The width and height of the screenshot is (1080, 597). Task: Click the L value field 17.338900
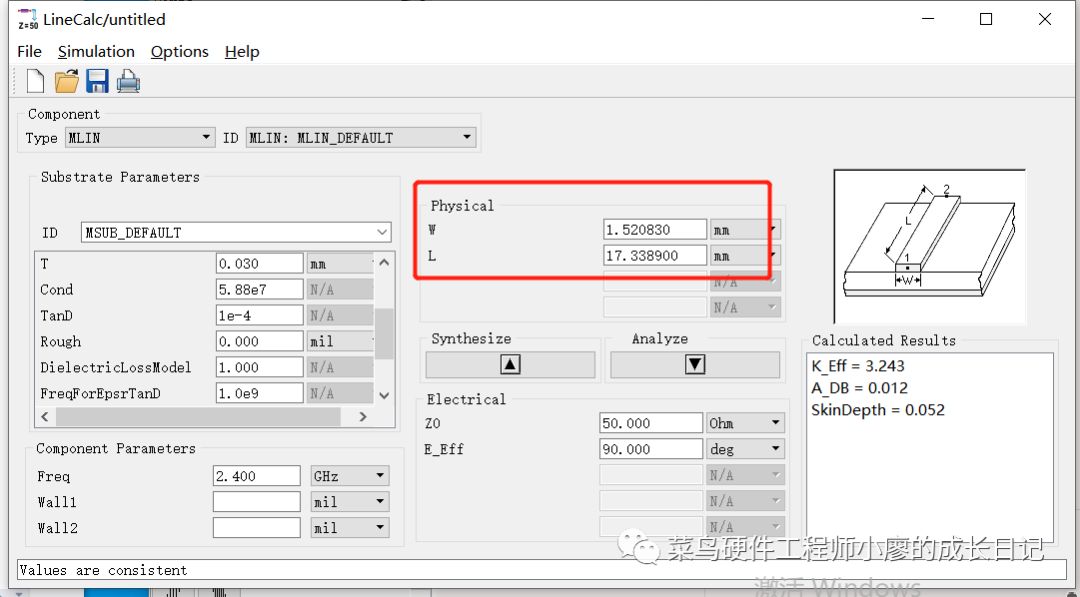(655, 255)
